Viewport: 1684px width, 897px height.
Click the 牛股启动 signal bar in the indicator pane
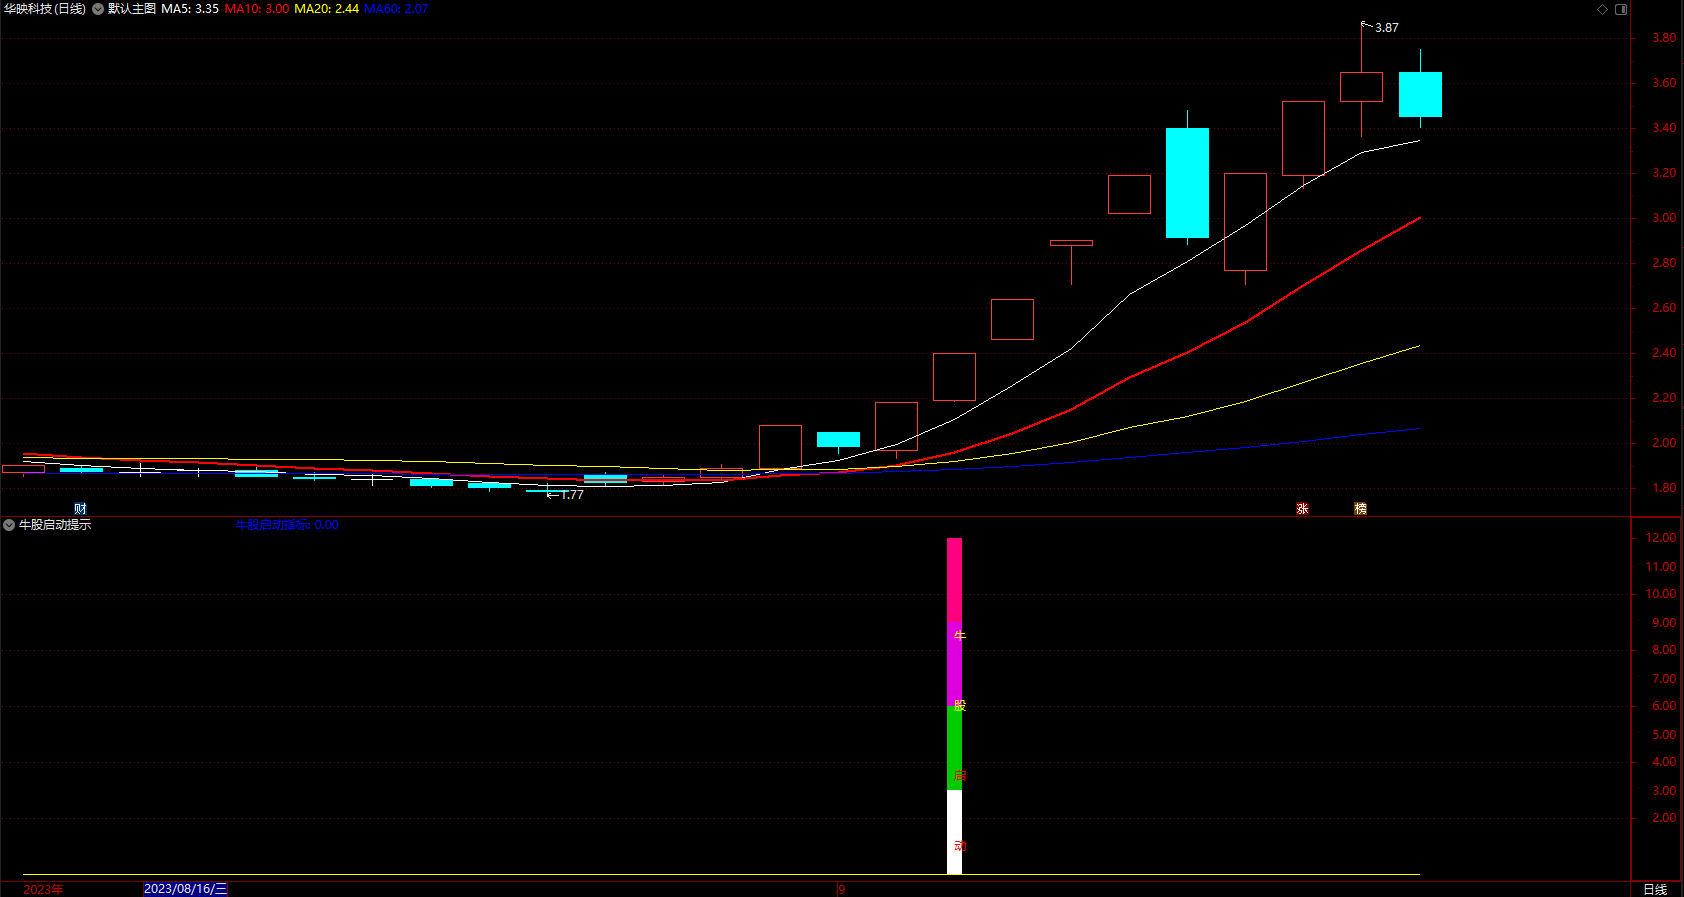(x=954, y=706)
